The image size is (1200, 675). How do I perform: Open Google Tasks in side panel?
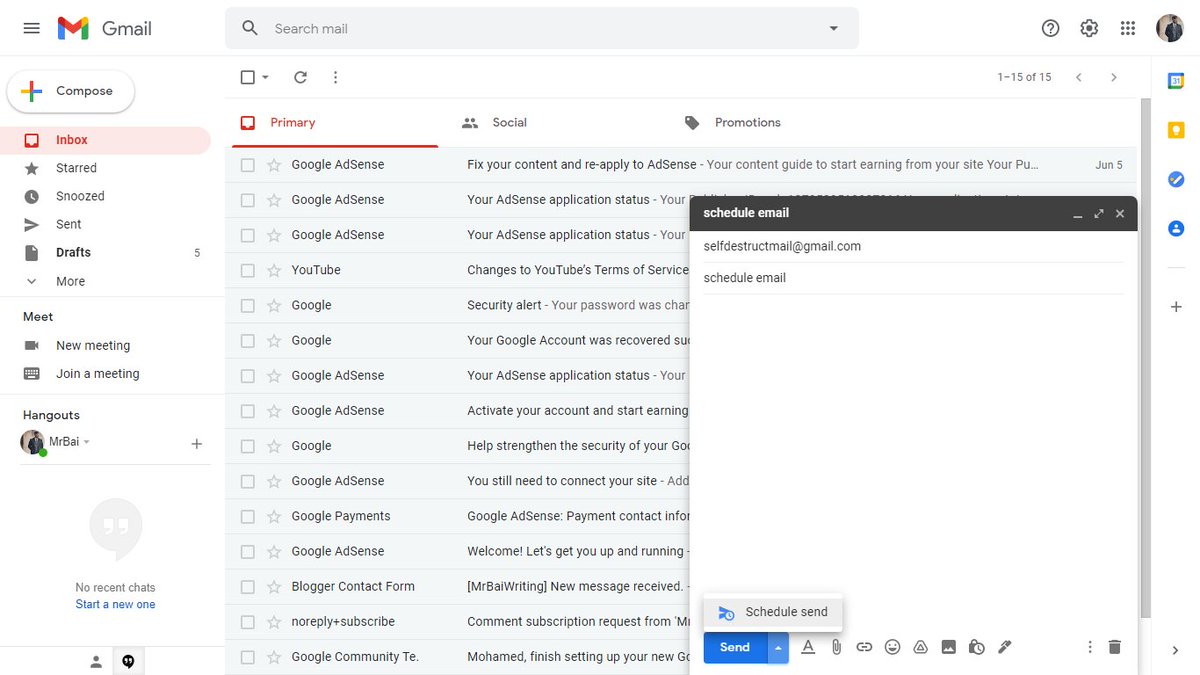[x=1176, y=179]
